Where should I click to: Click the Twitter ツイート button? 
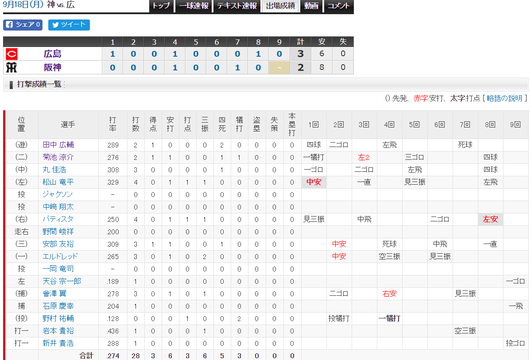tap(69, 25)
